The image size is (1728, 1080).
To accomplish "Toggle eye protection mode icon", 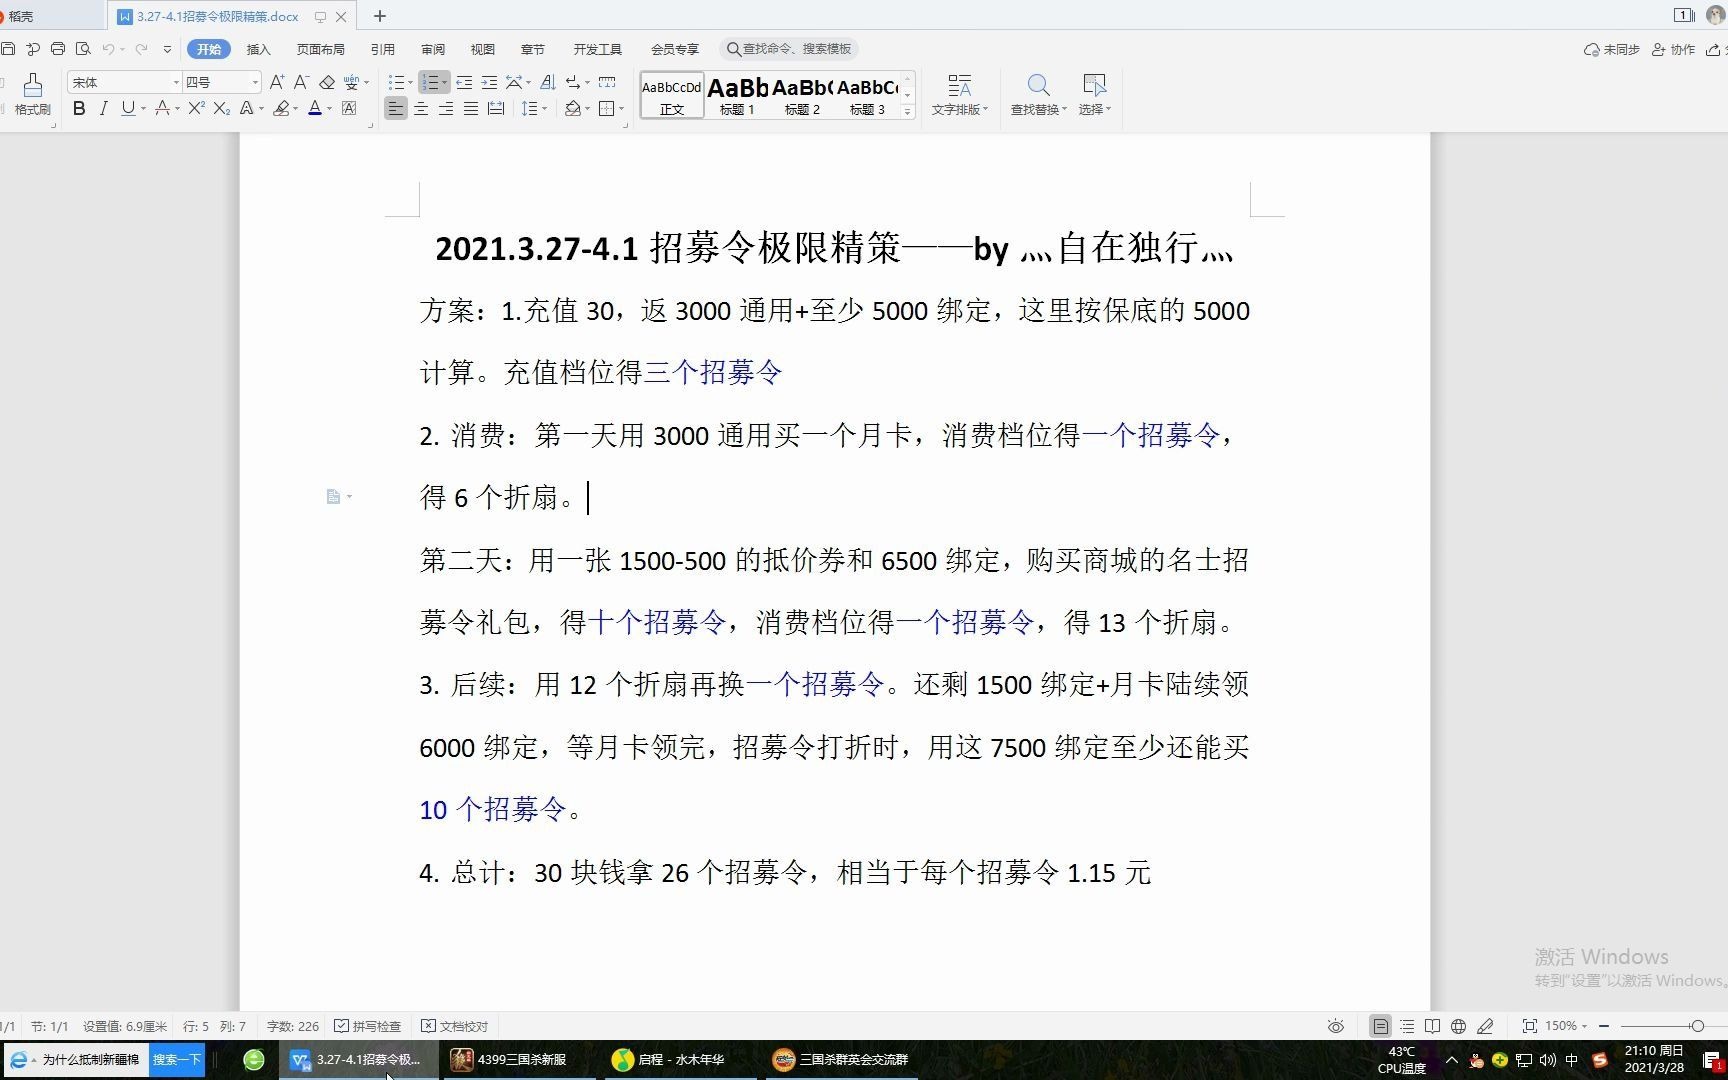I will [1336, 1026].
